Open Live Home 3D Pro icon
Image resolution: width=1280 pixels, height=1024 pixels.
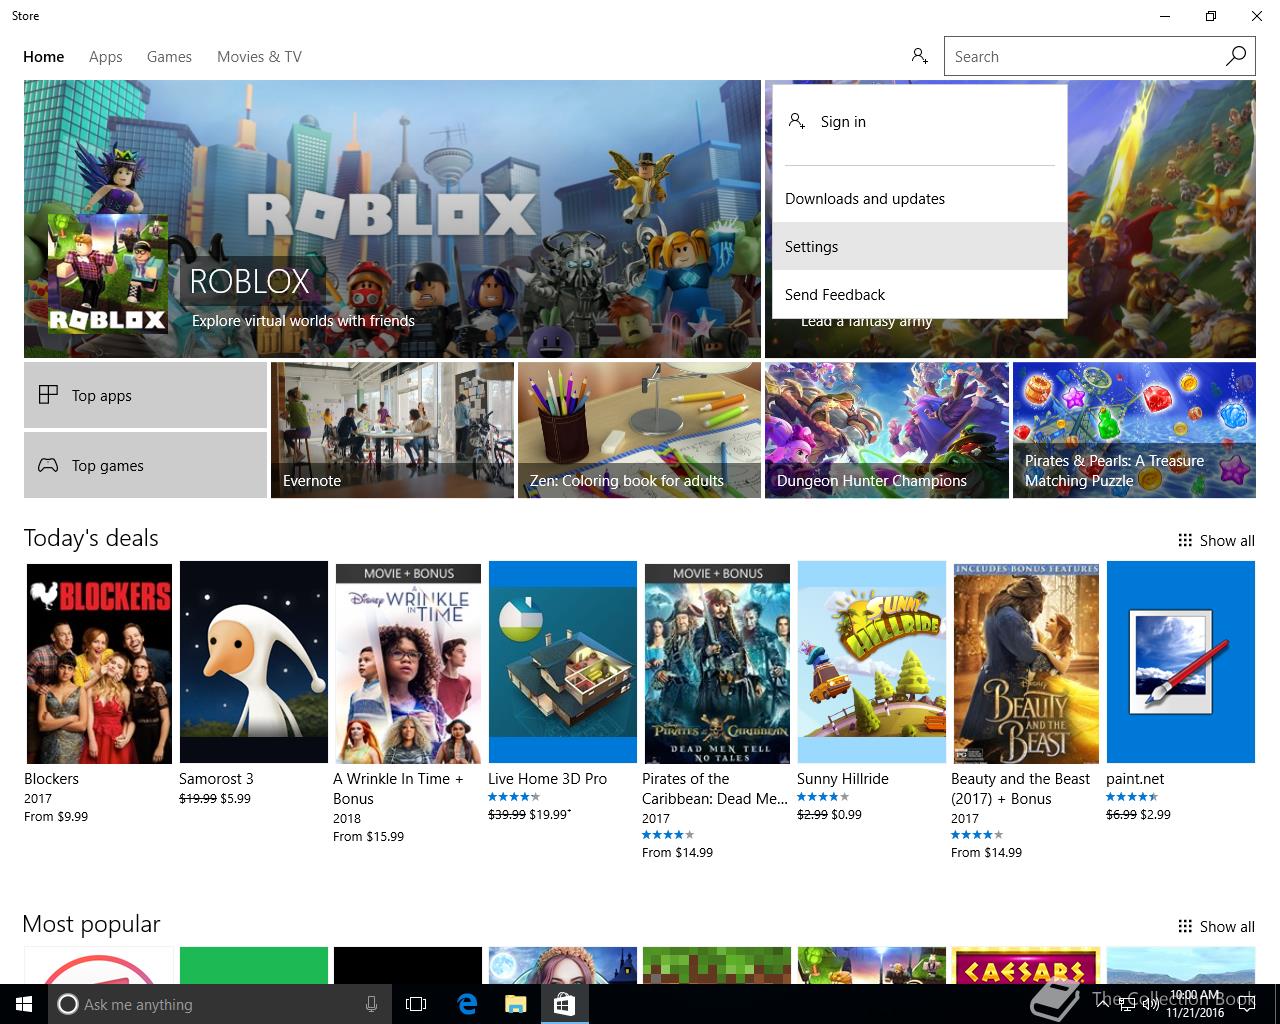click(563, 662)
